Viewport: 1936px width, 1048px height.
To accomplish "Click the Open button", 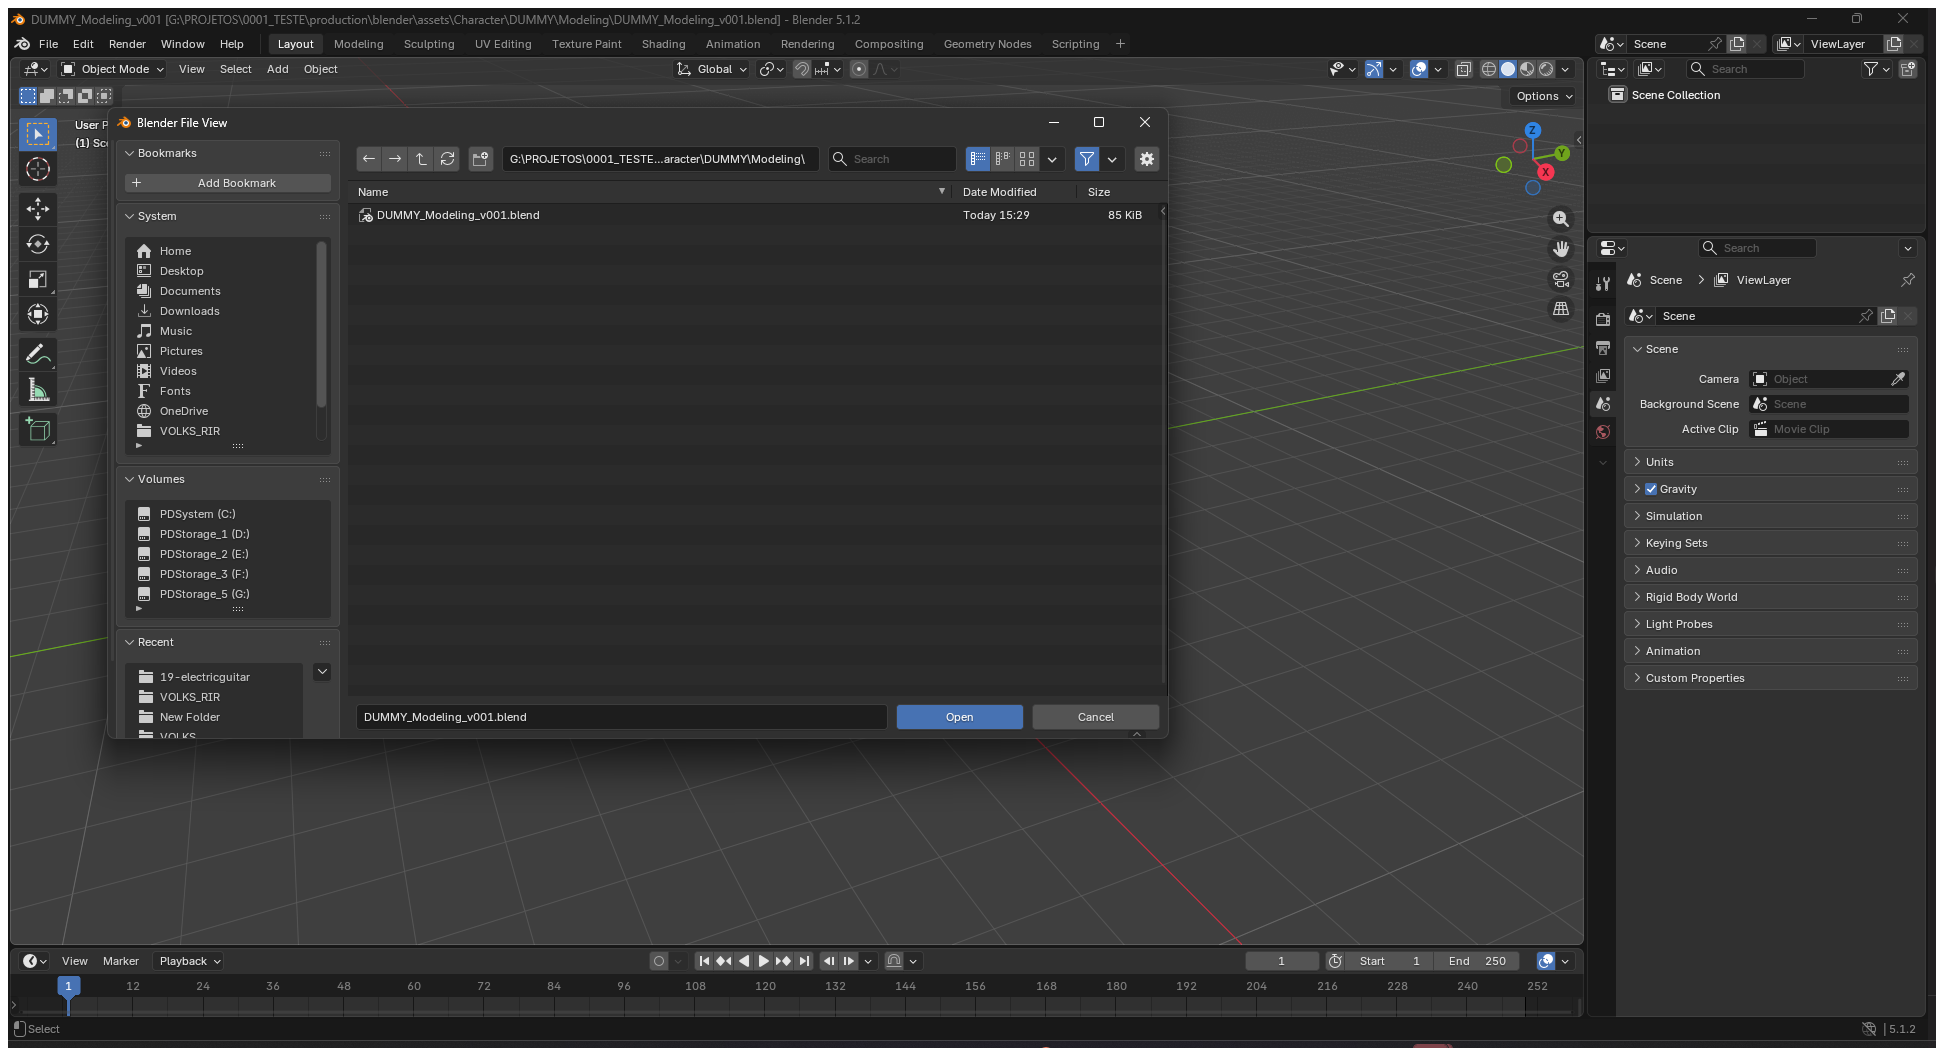I will click(960, 717).
